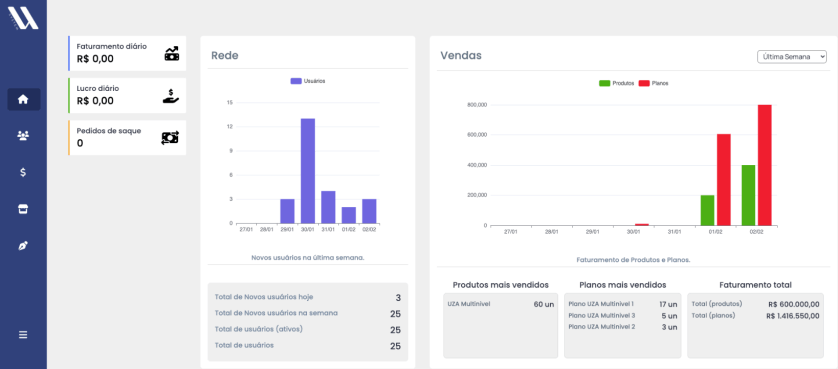Open the Home dashboard icon in sidebar

[x=23, y=99]
